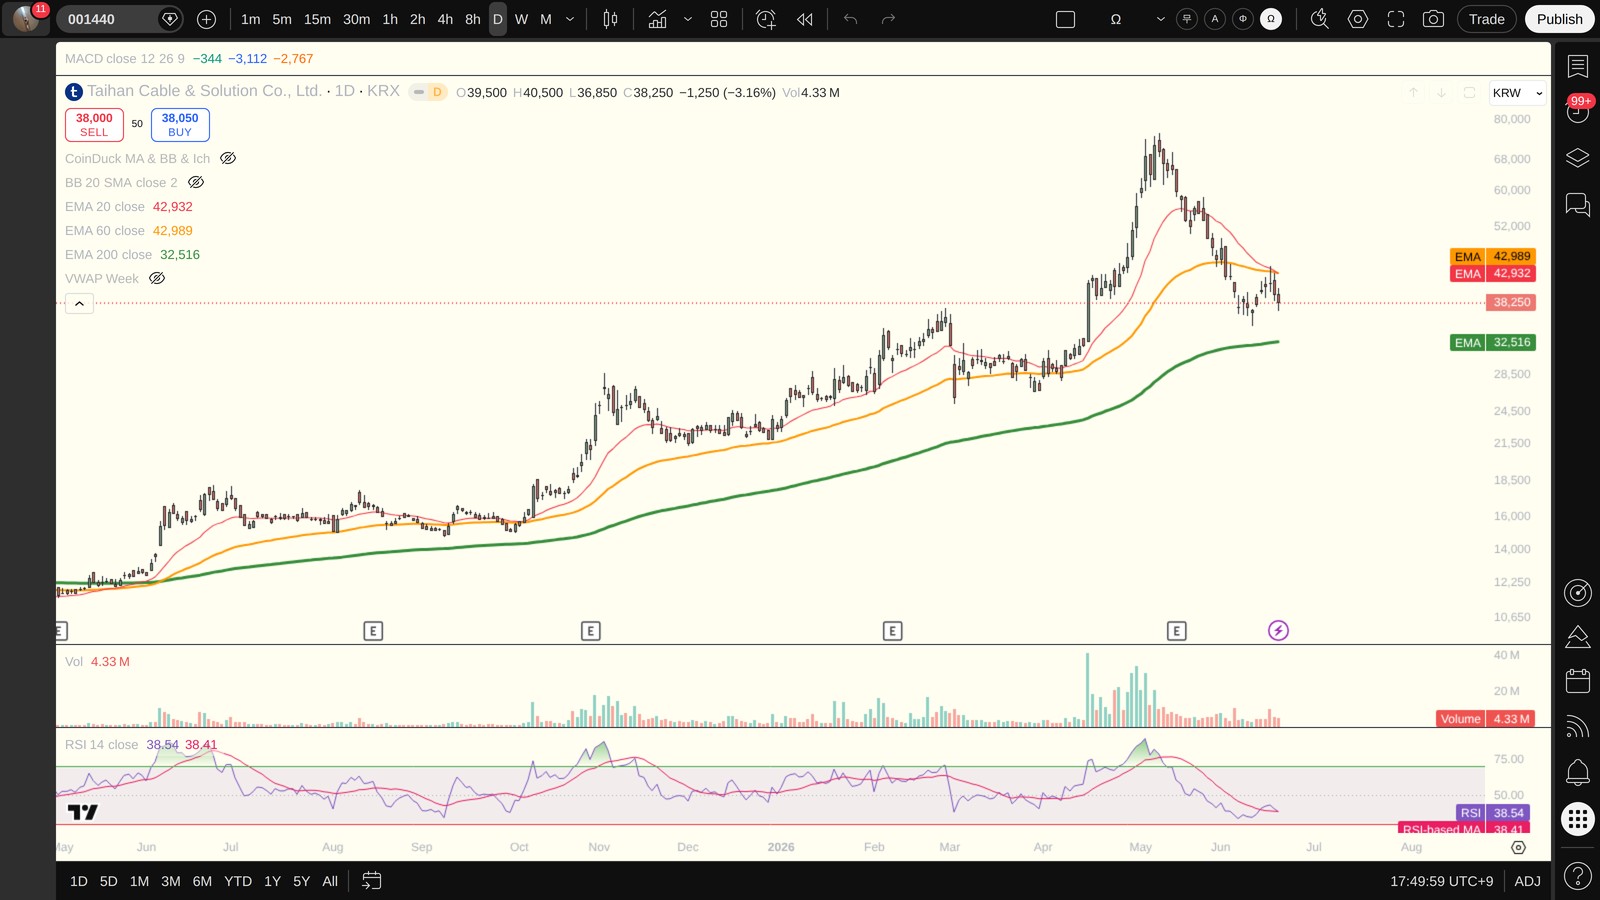Click the purple lightning event marker
The width and height of the screenshot is (1600, 900).
pos(1278,630)
